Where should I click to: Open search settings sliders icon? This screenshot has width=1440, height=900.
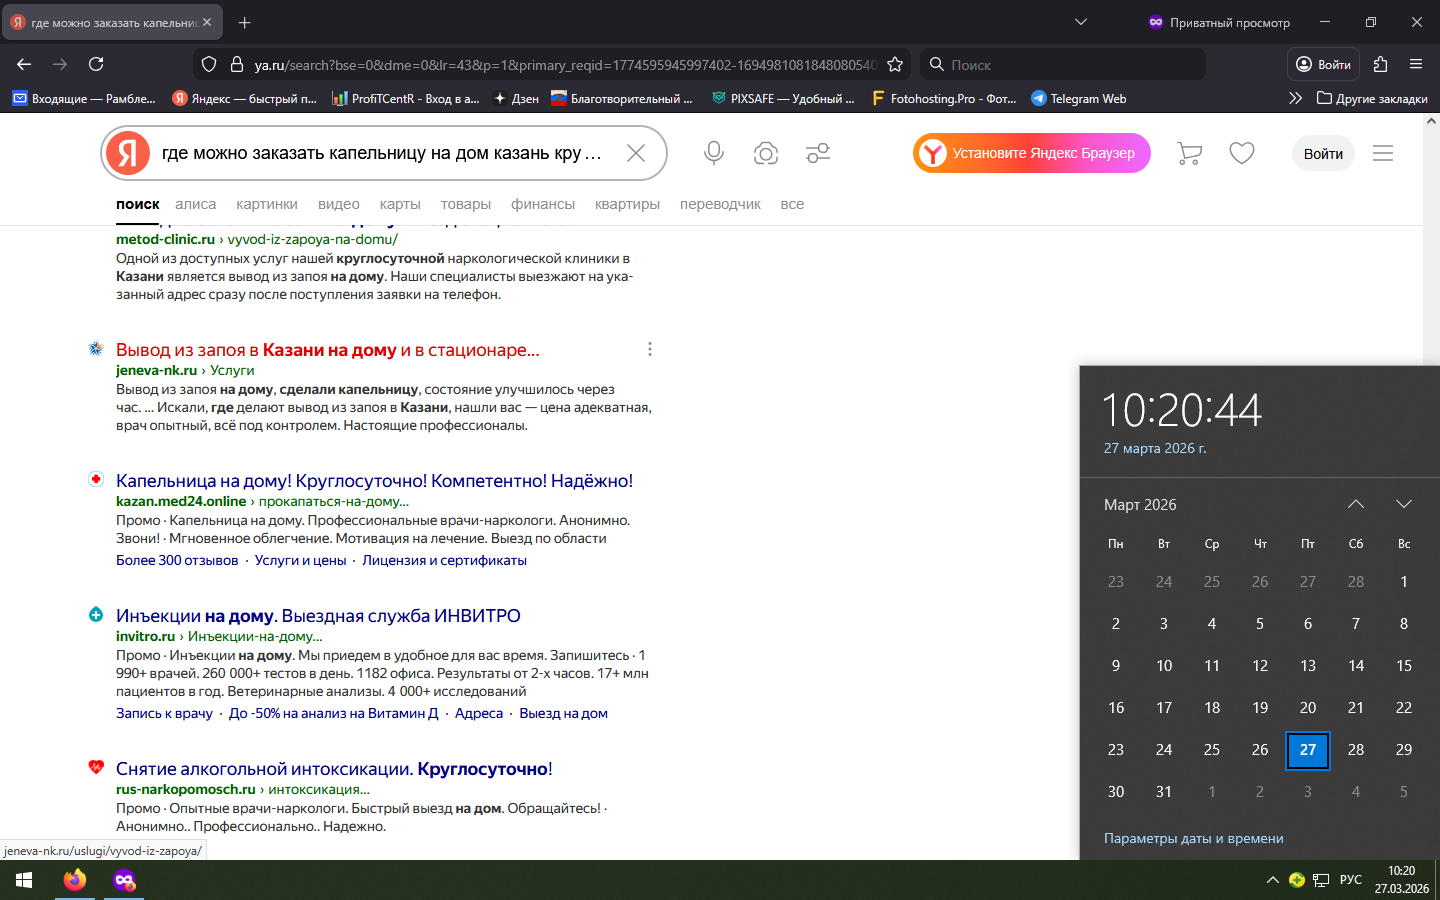[x=818, y=153]
